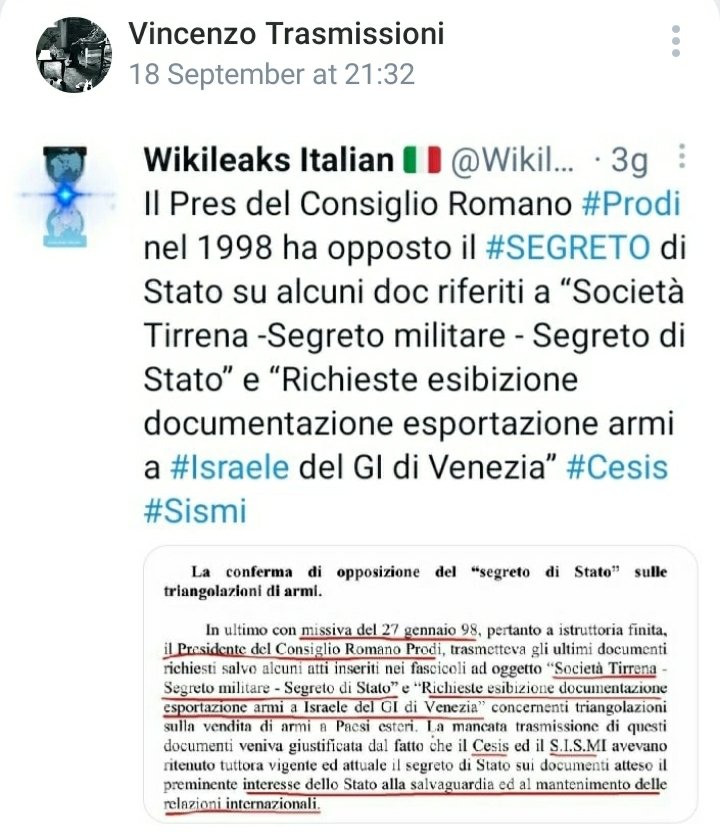This screenshot has width=720, height=832.
Task: Click the bold document heading about segreto di Stato
Action: pyautogui.click(x=415, y=582)
